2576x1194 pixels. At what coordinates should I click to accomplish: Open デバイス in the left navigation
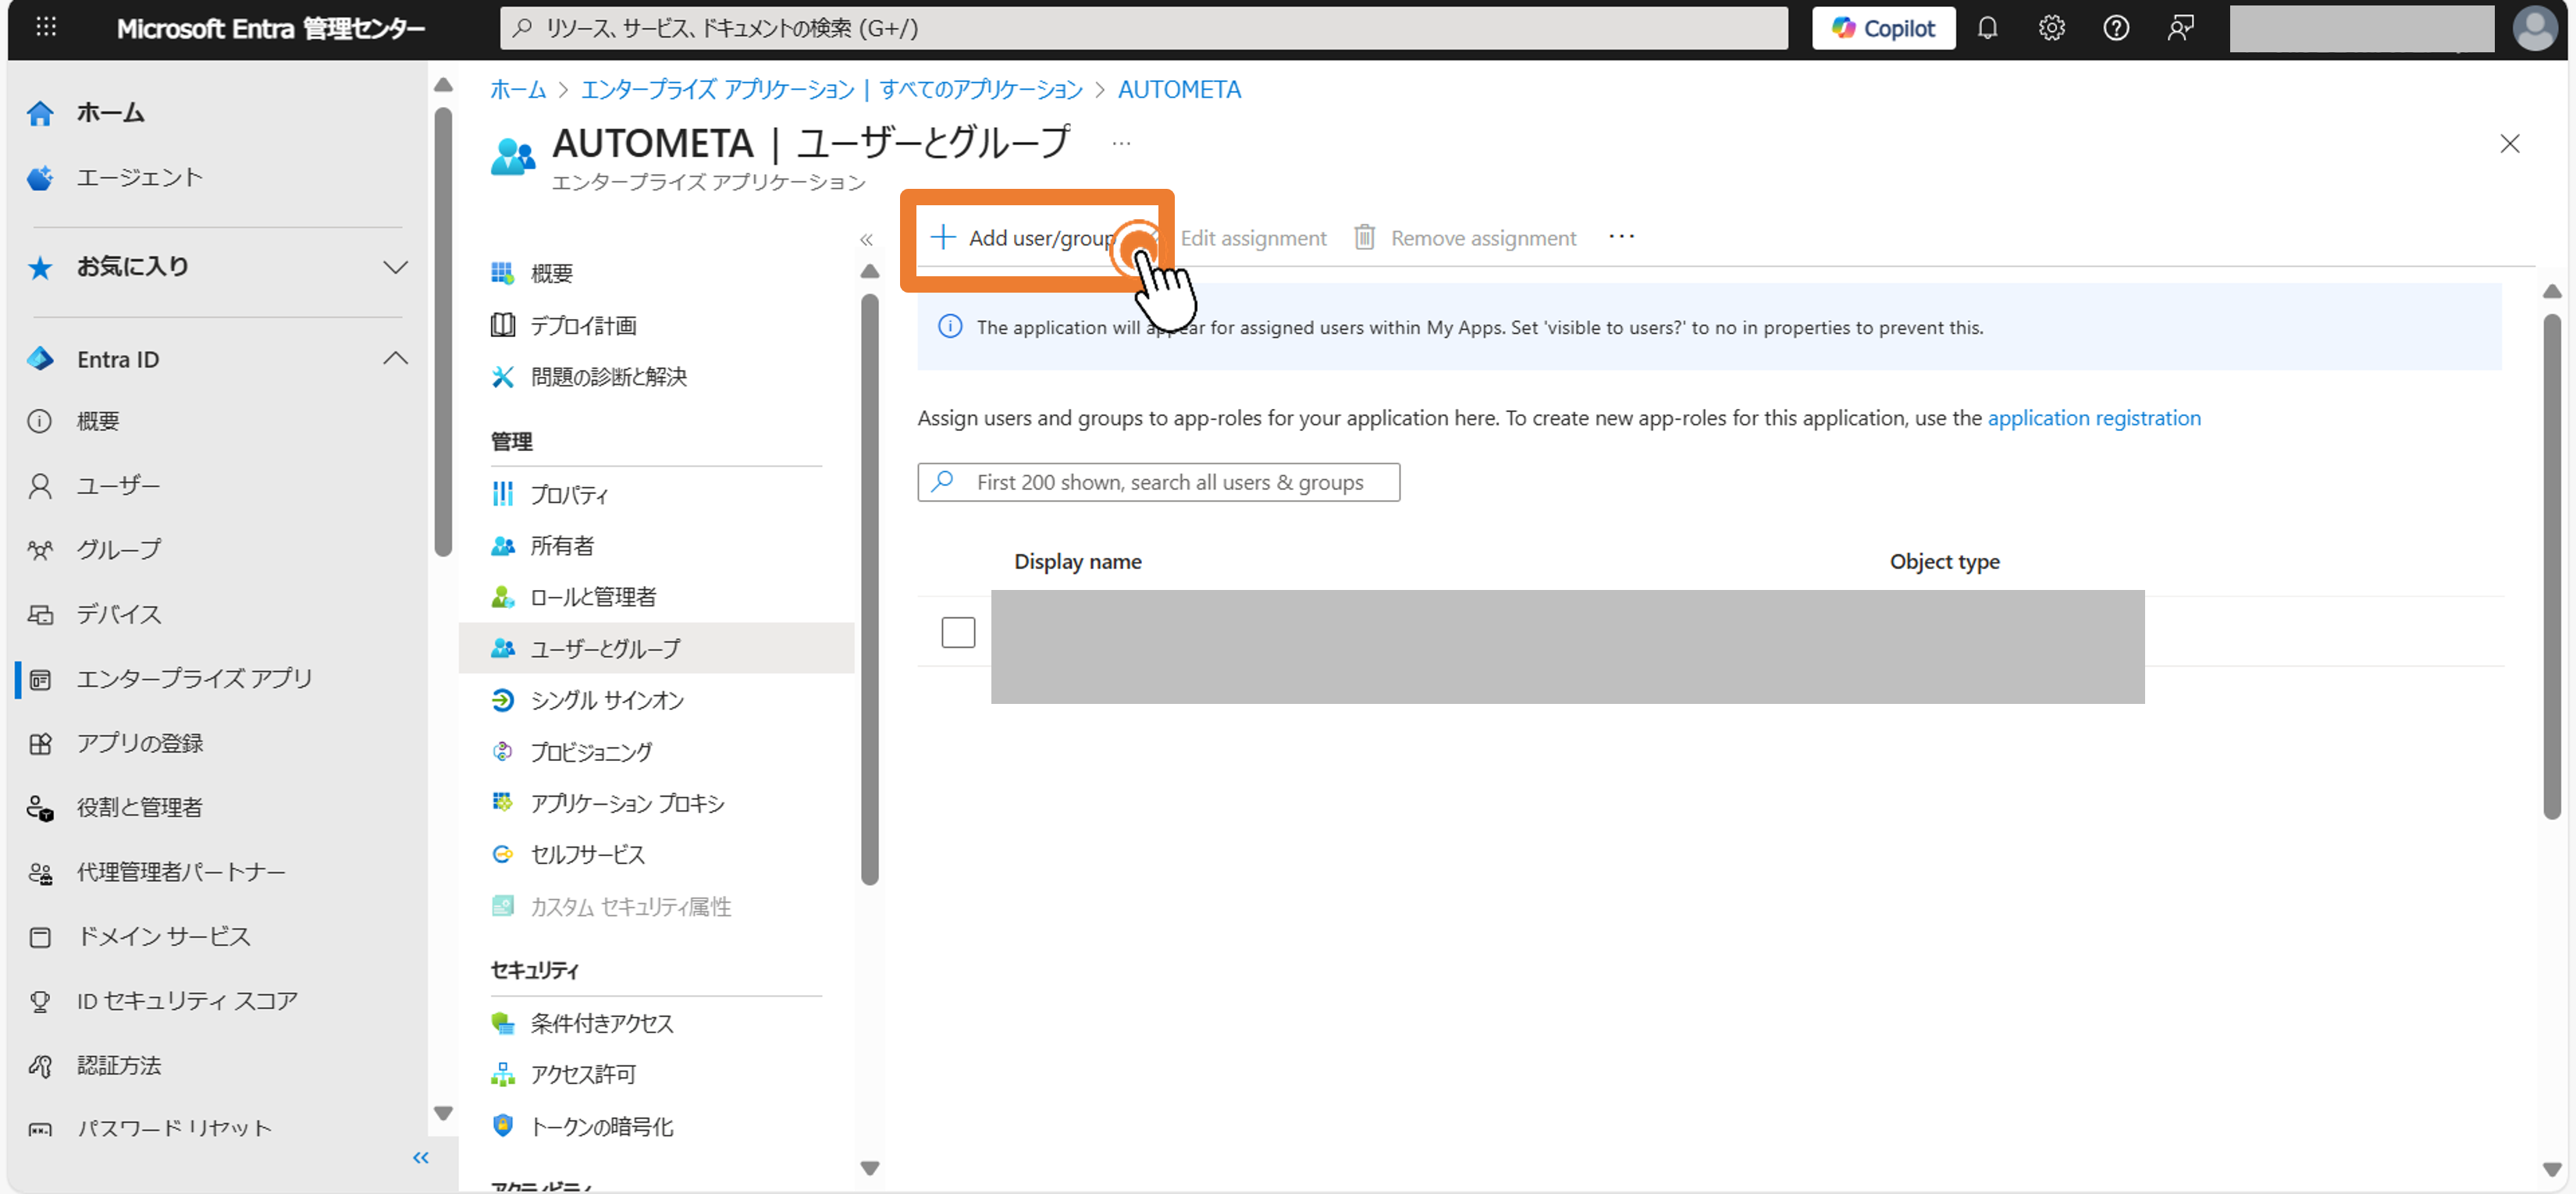118,614
